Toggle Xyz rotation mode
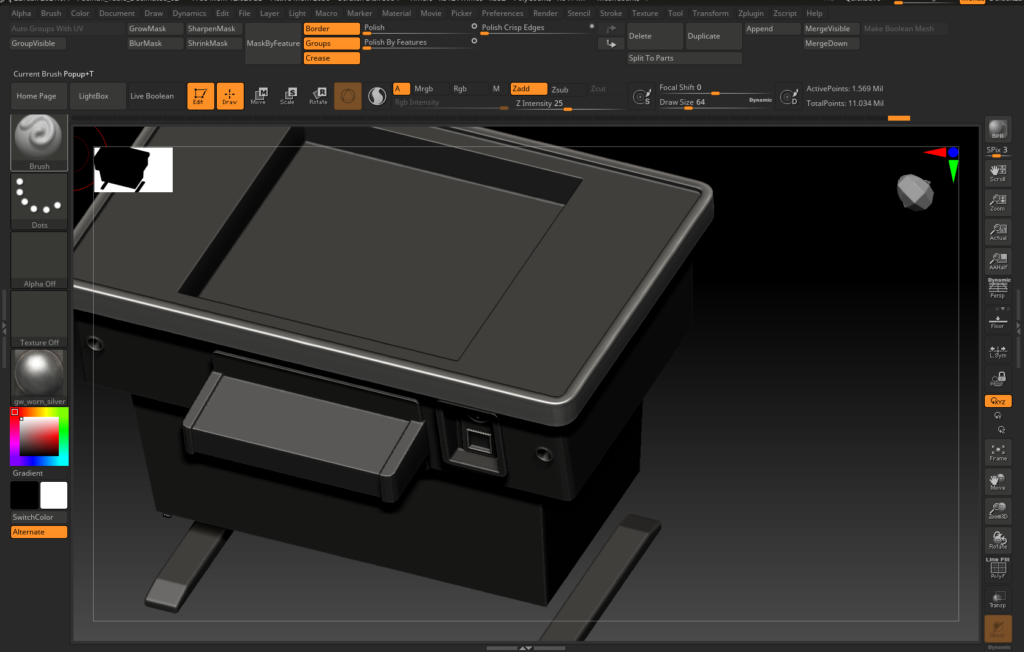Viewport: 1024px width, 652px height. (x=997, y=401)
